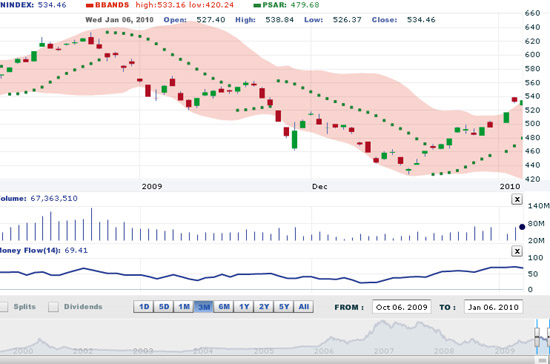Edit the TO date field
Image resolution: width=550 pixels, height=364 pixels.
494,307
